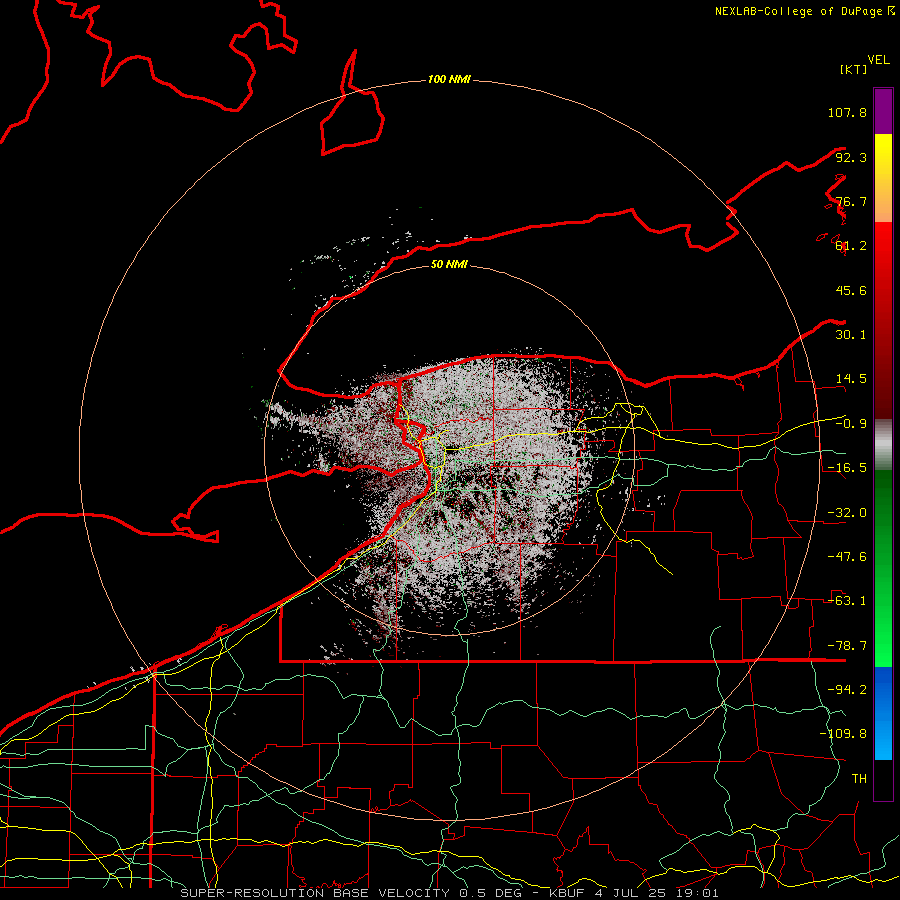
Task: Click the VEL legend title
Action: click(878, 60)
